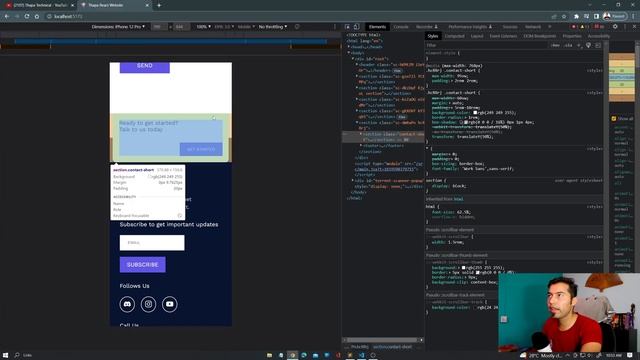
Task: Click the box-shadow color swatch
Action: [x=465, y=122]
